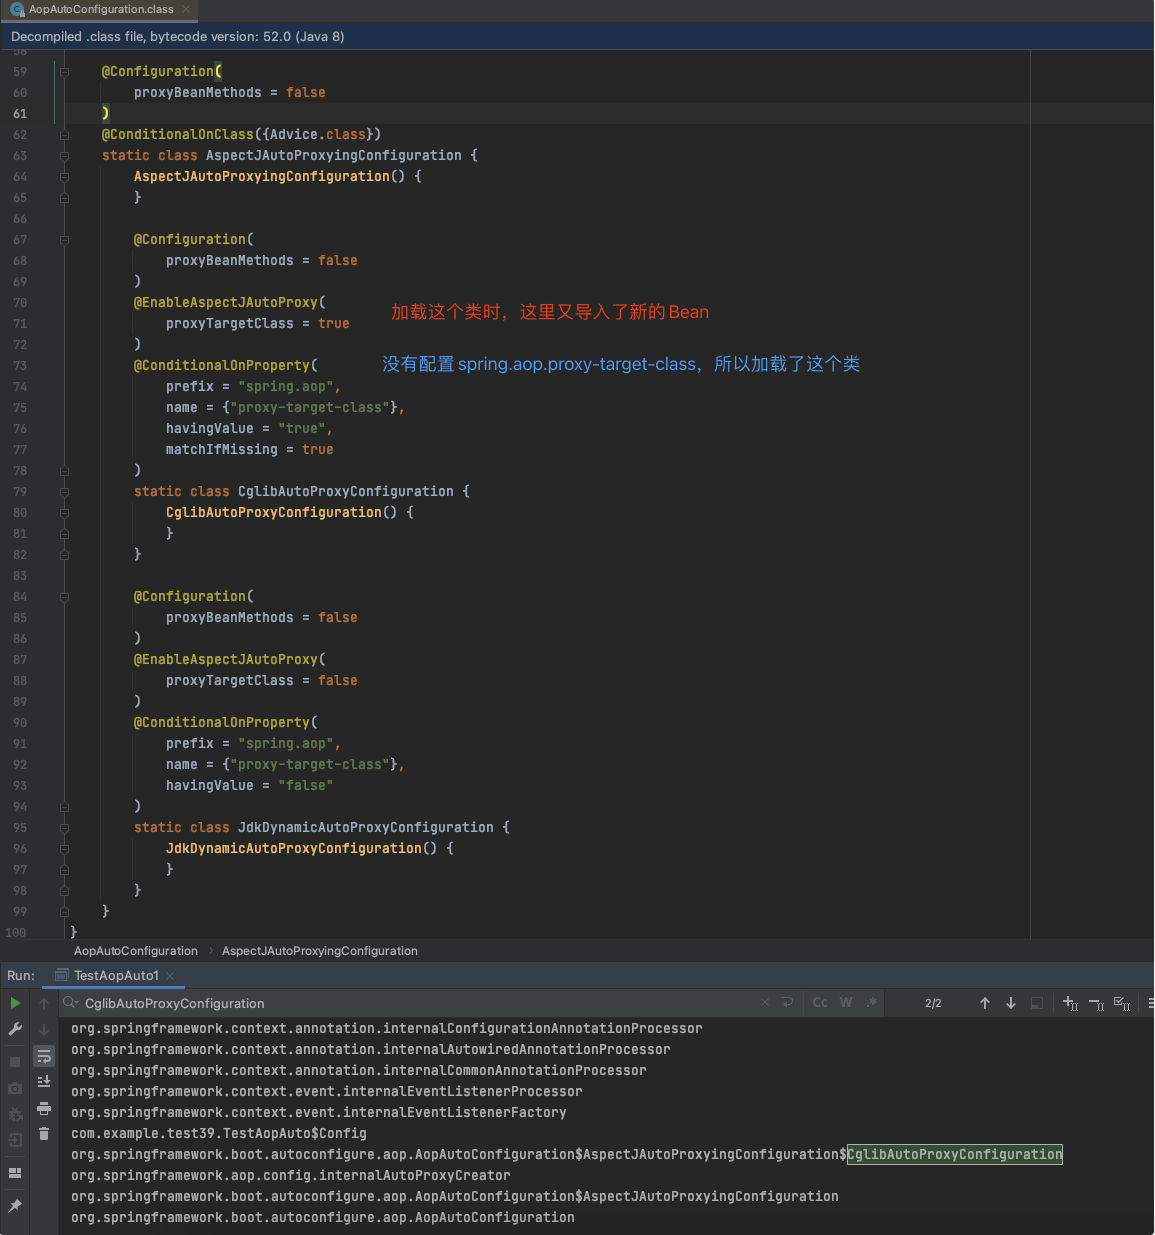Select the AopAutoConfiguration.class editor tab
Viewport: 1155px width, 1235px height.
(x=101, y=9)
